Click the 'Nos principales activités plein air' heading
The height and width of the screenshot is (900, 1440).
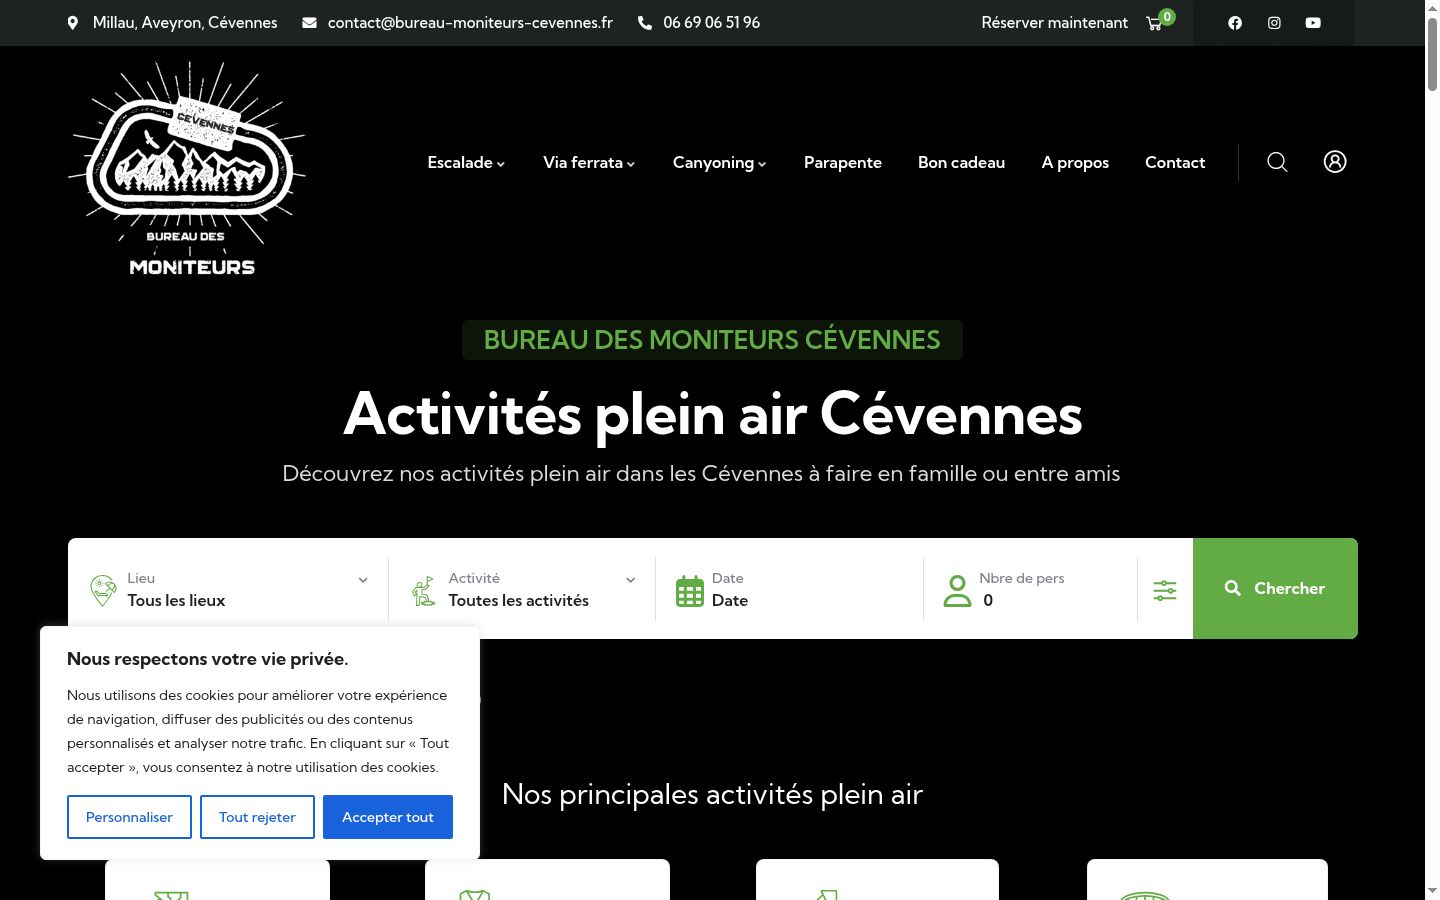(x=712, y=794)
